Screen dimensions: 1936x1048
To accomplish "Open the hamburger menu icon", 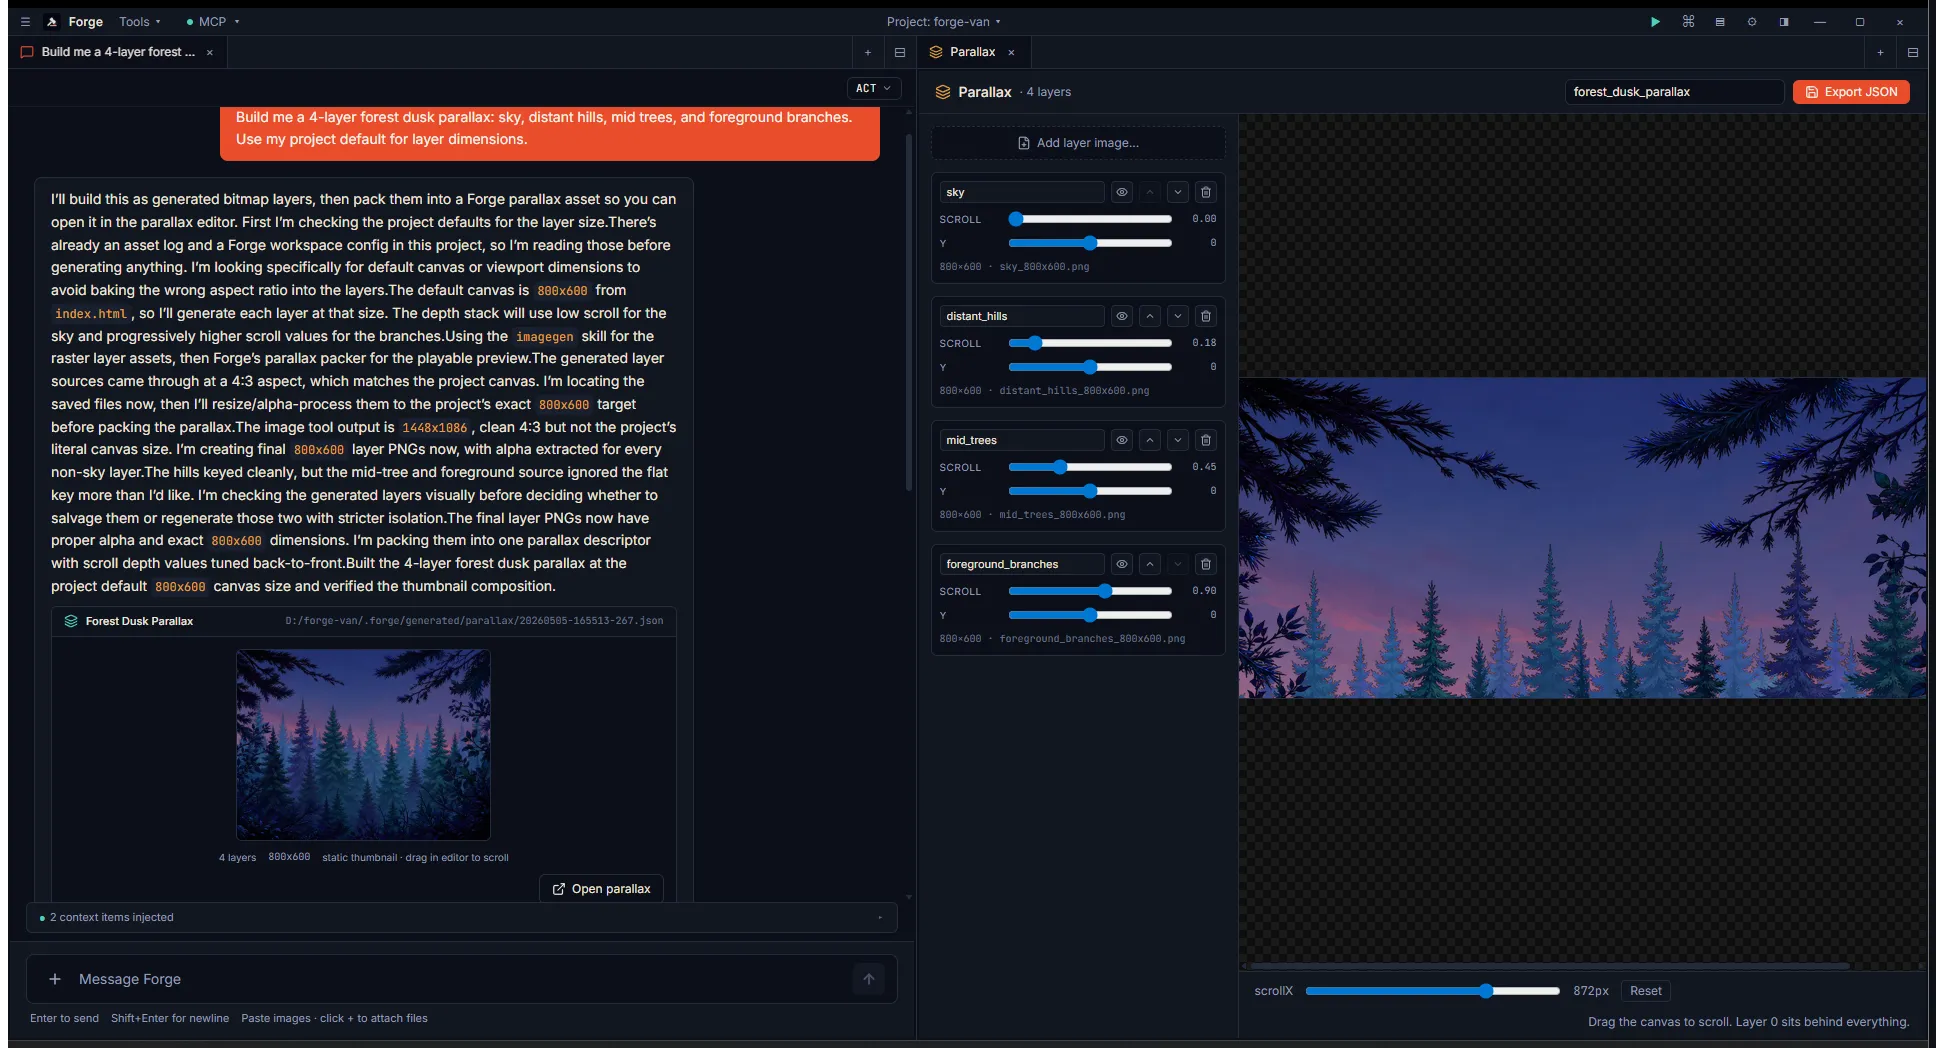I will (25, 22).
